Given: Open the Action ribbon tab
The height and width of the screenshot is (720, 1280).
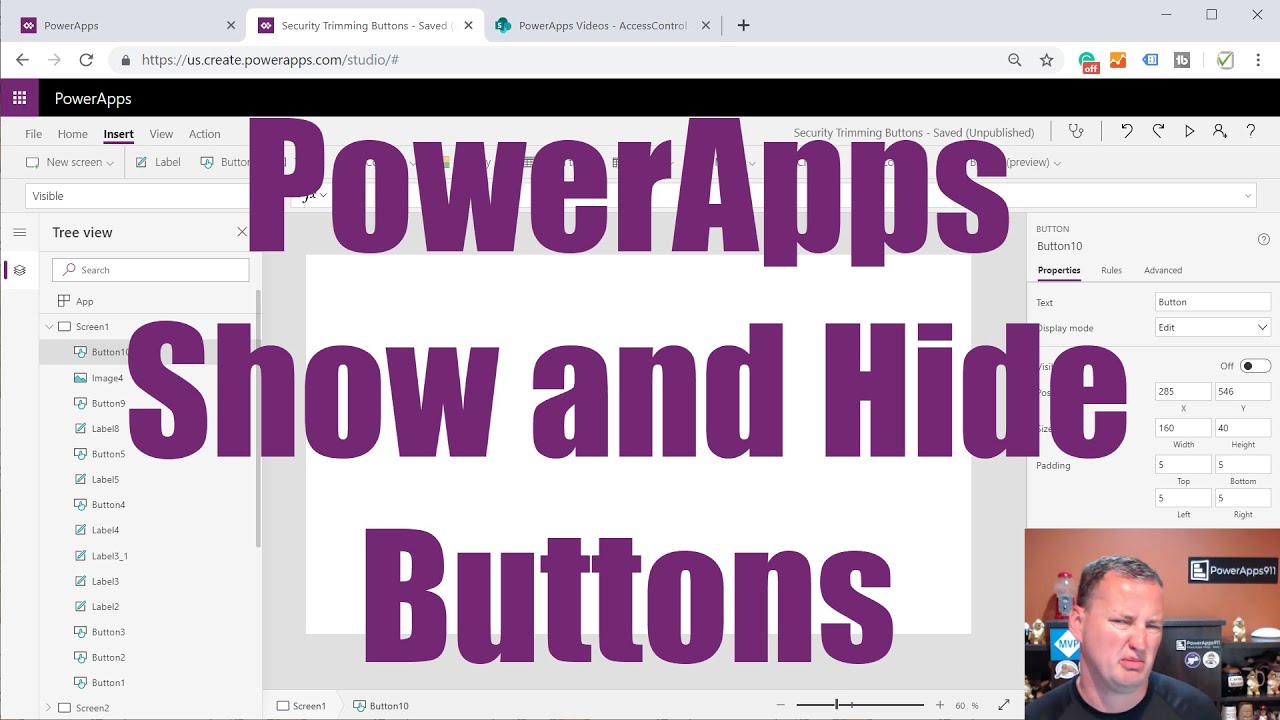Looking at the screenshot, I should tap(204, 134).
